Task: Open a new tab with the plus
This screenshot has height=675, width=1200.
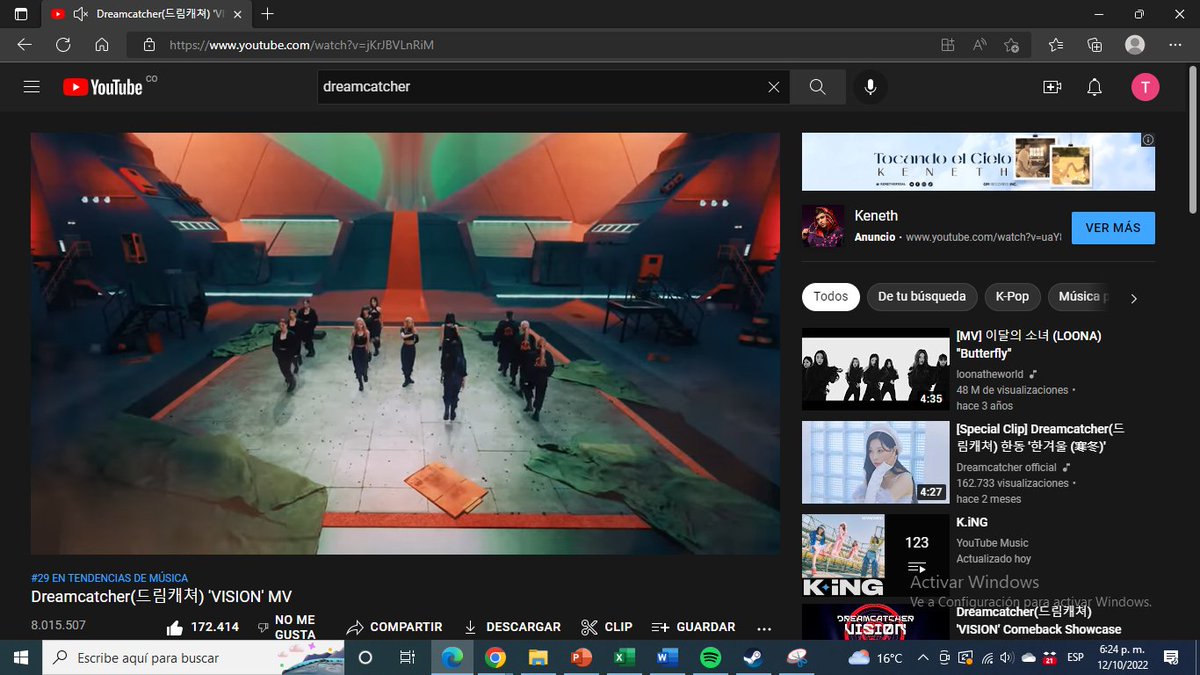Action: point(267,14)
